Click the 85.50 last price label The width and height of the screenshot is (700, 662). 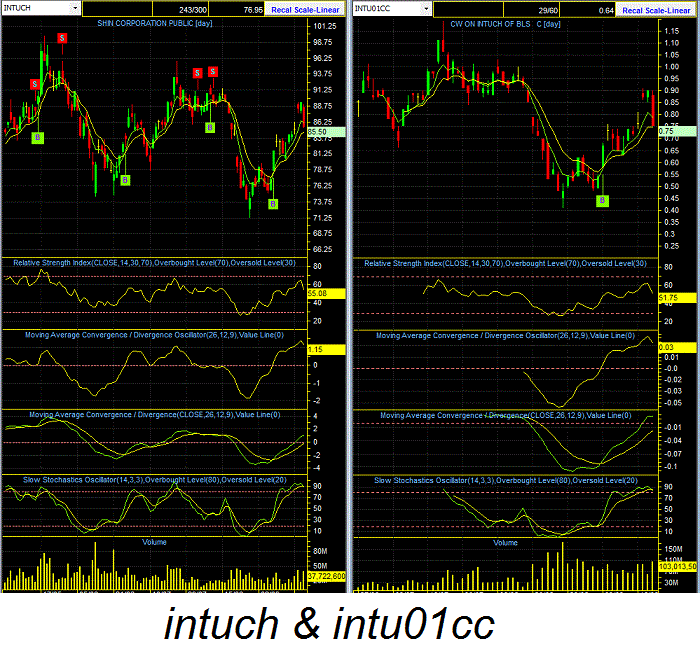coord(326,132)
